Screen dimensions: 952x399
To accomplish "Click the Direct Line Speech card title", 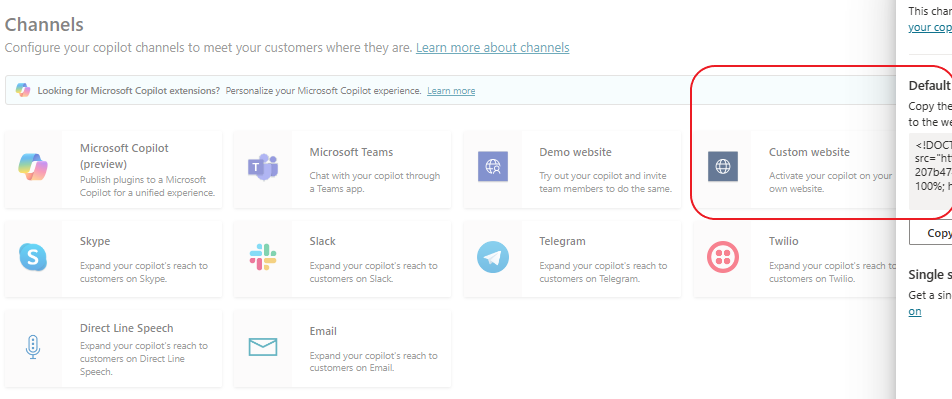I will pyautogui.click(x=127, y=328).
